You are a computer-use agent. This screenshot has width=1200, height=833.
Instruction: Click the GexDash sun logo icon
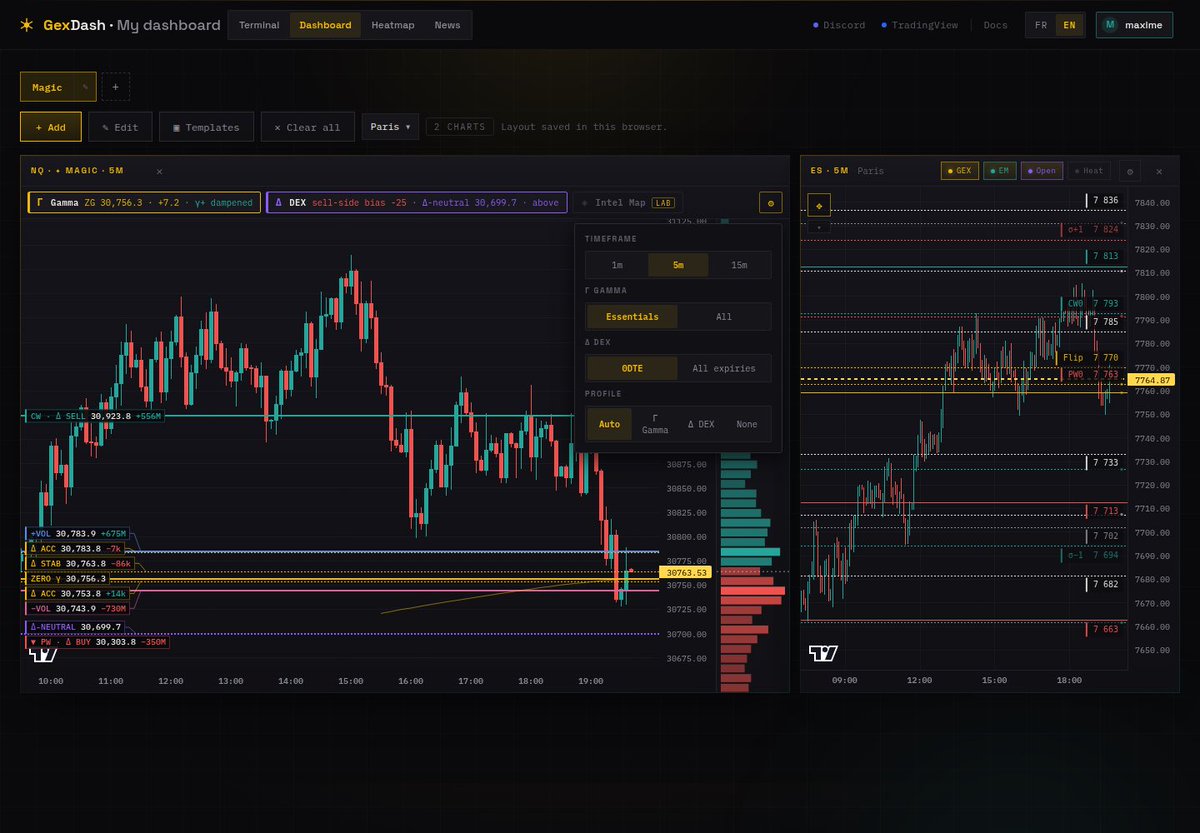click(x=27, y=25)
